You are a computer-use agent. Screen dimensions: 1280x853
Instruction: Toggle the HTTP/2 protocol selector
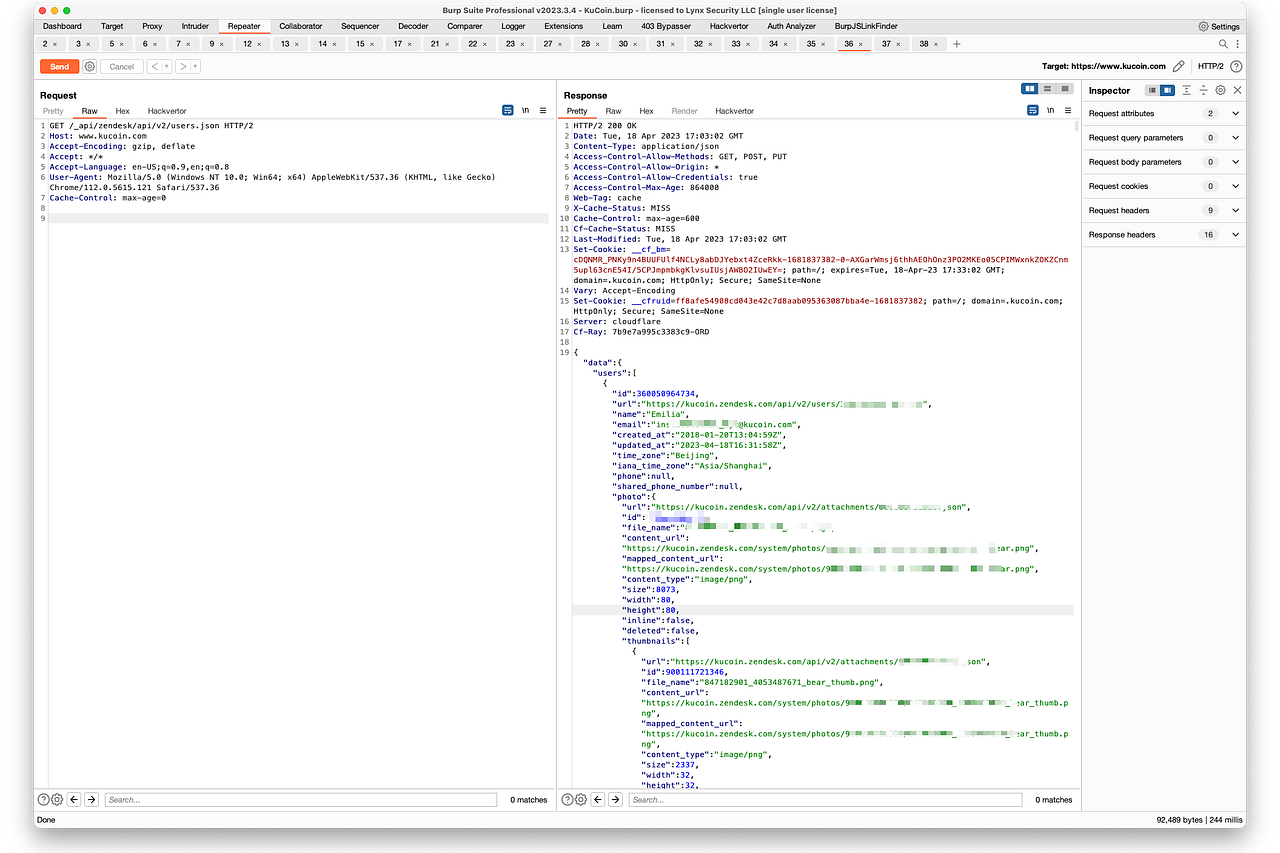click(x=1210, y=66)
